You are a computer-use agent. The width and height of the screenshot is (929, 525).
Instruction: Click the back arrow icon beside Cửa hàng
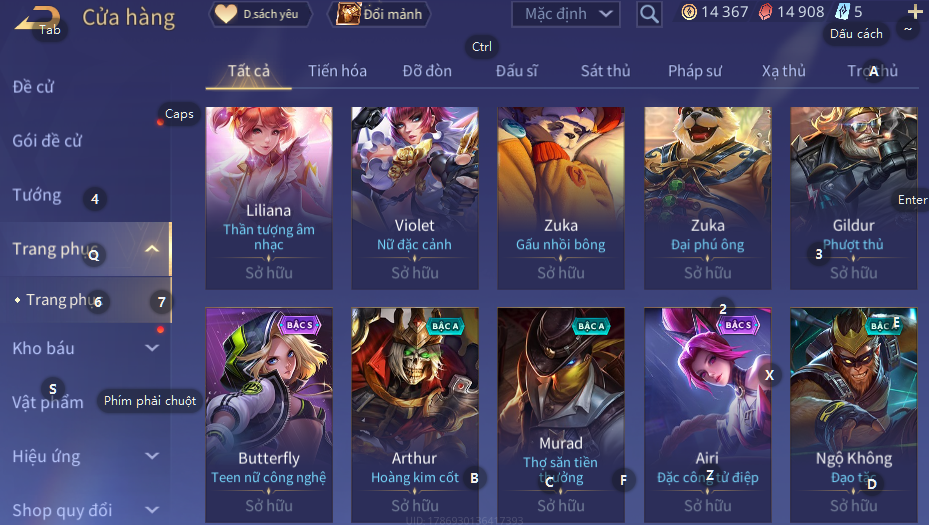(37, 19)
